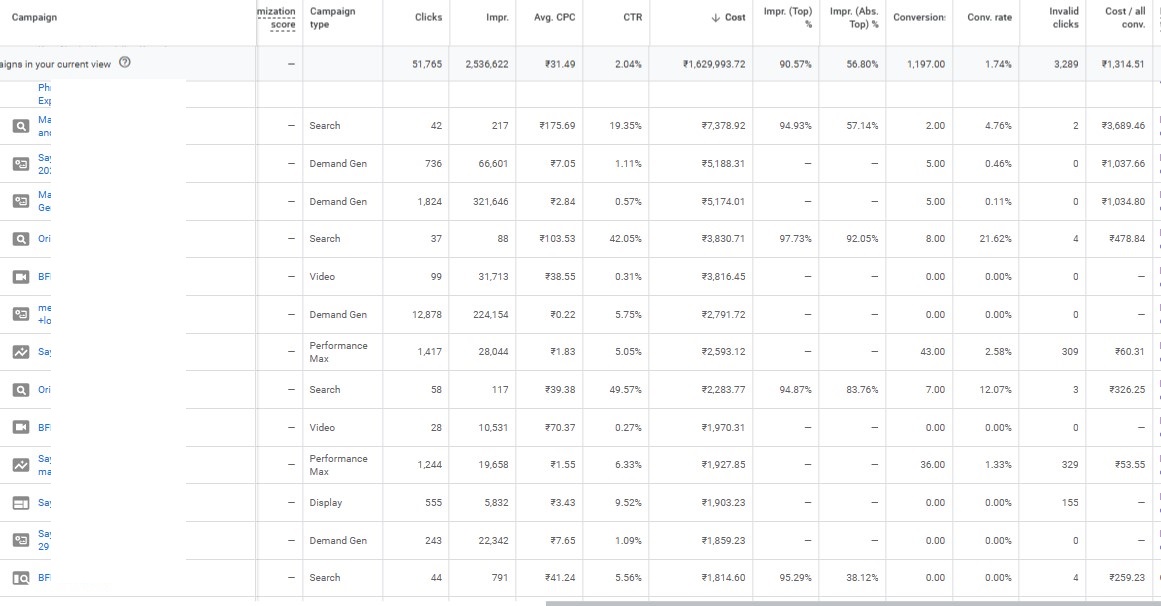
Task: Sort campaigns by CTR header
Action: pos(632,18)
